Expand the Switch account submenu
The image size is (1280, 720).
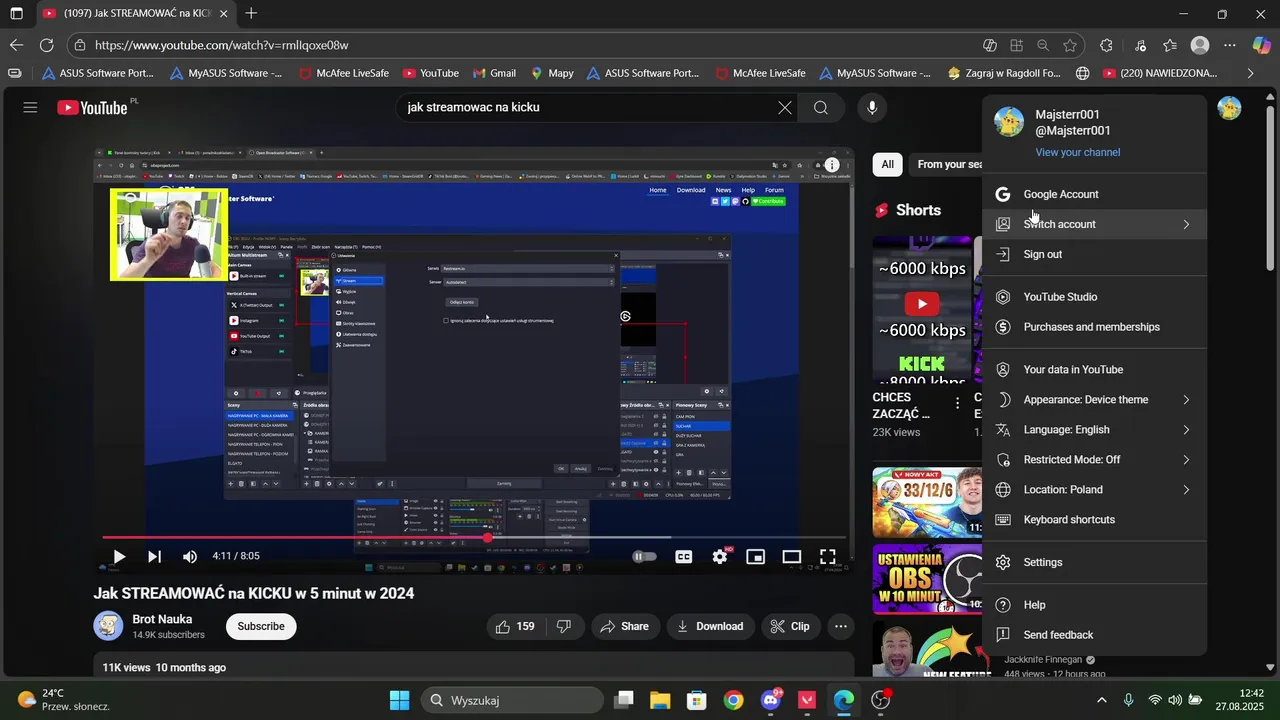[x=1094, y=224]
